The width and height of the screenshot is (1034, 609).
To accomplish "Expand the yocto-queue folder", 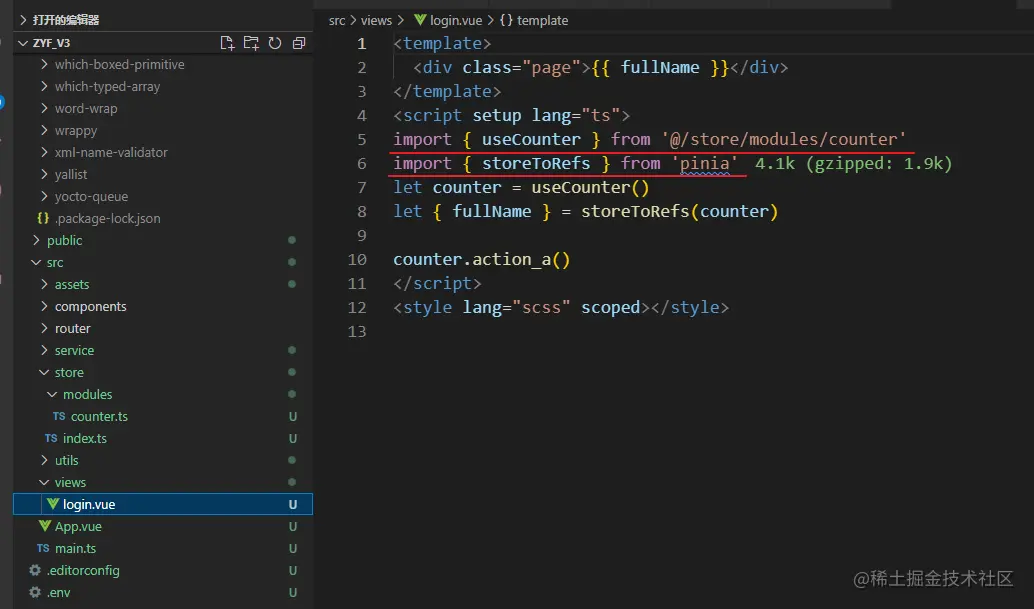I will 44,196.
